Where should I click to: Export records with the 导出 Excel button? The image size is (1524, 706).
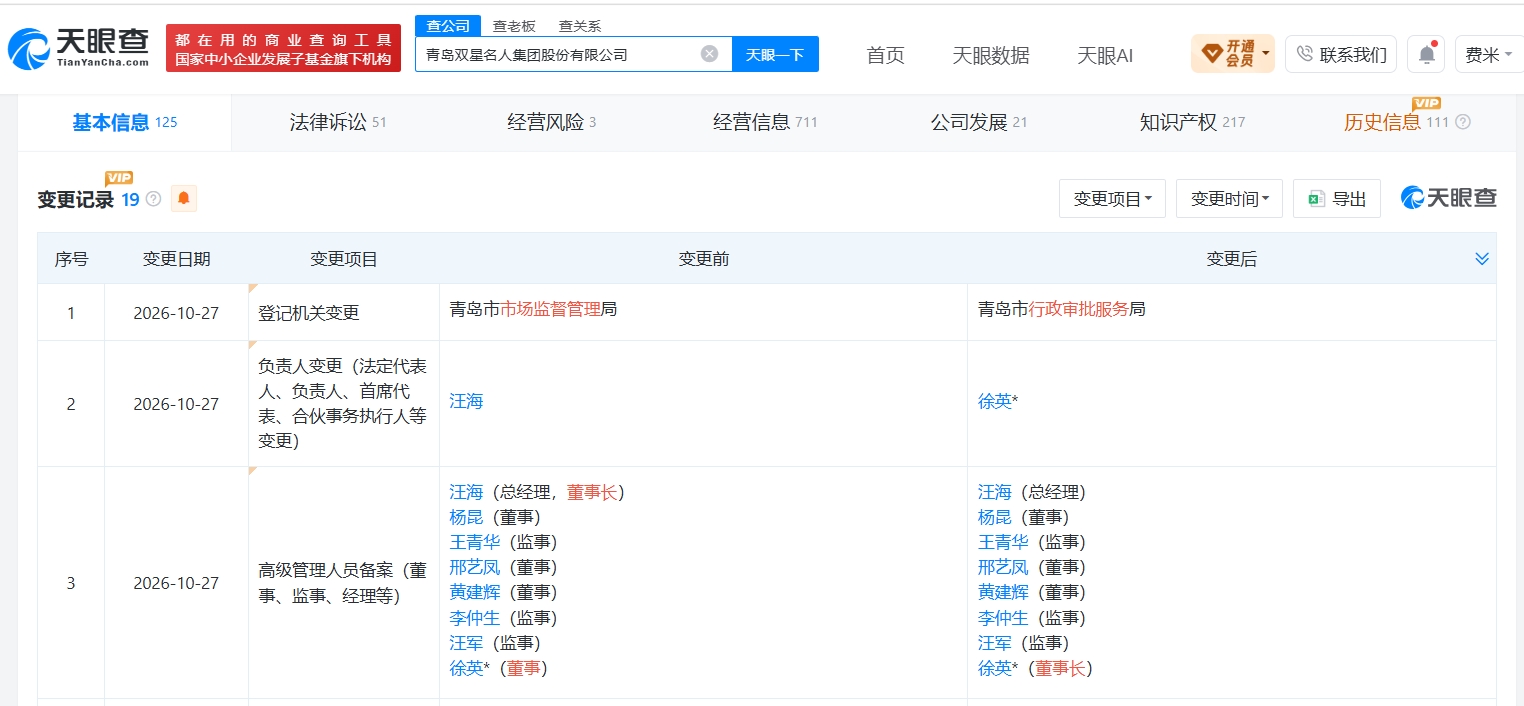[x=1336, y=199]
